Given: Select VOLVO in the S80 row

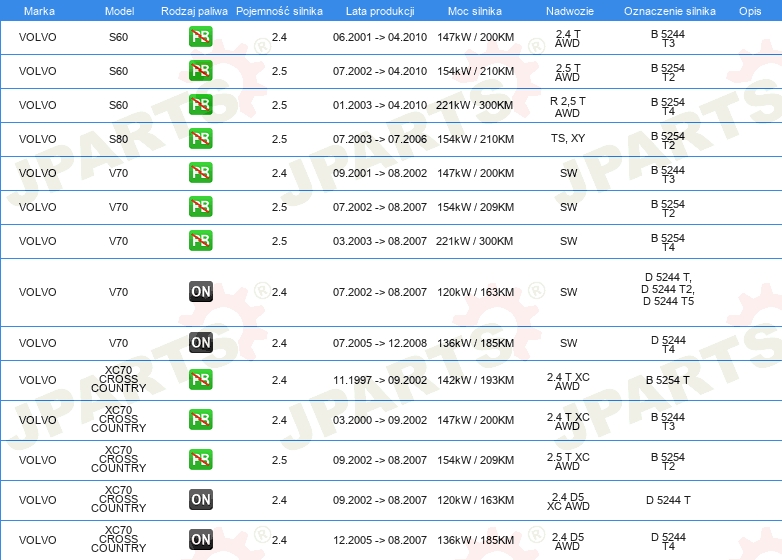Looking at the screenshot, I should [x=37, y=139].
